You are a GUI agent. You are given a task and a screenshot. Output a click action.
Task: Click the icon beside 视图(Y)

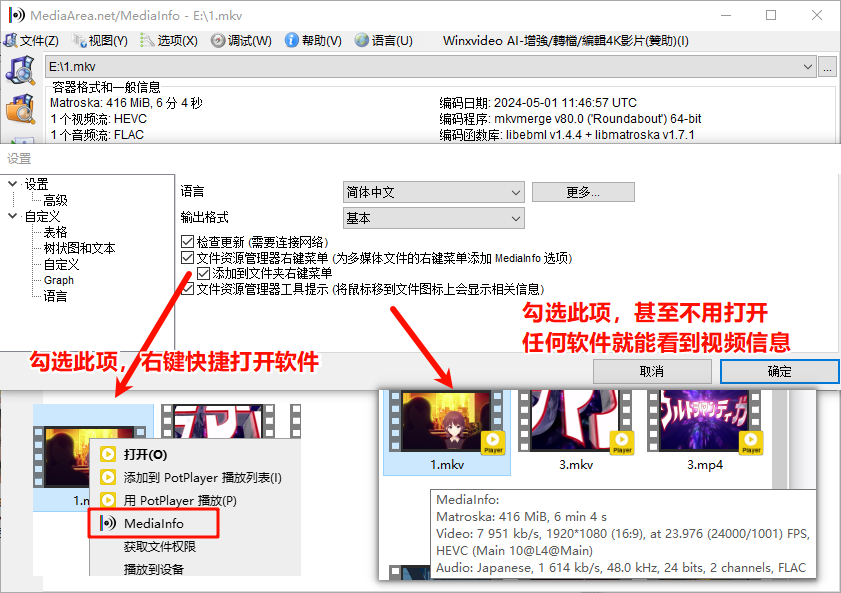79,40
